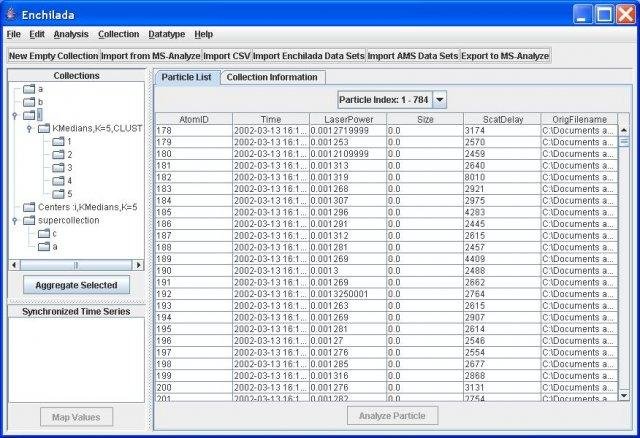Open the Particle Index 1 - 784 dropdown
Image resolution: width=640 pixels, height=438 pixels.
(440, 100)
